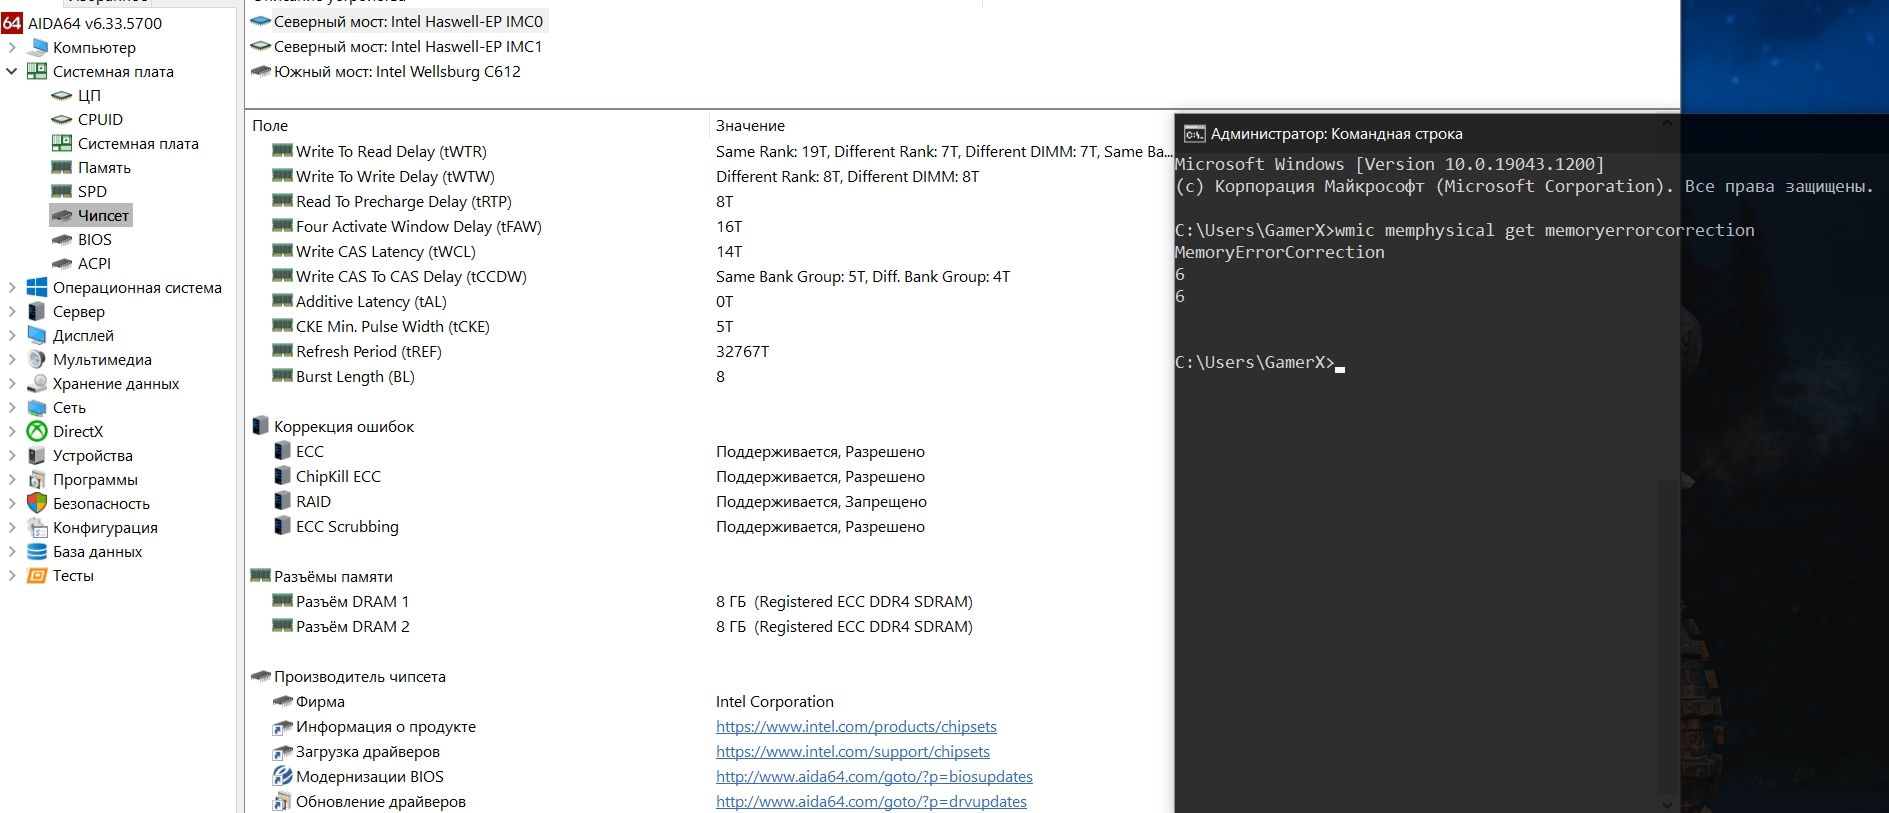Select the Разъём DRAM 1 row
1889x813 pixels.
click(x=710, y=601)
